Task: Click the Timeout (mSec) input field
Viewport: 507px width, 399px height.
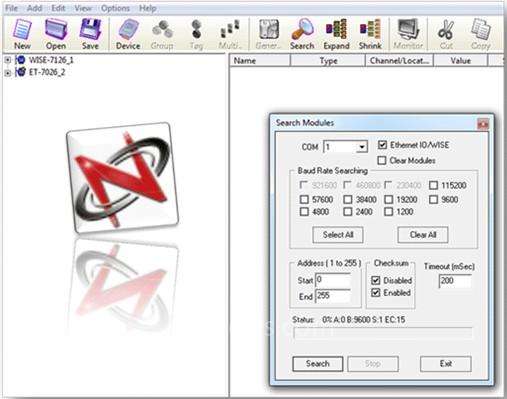Action: click(455, 281)
